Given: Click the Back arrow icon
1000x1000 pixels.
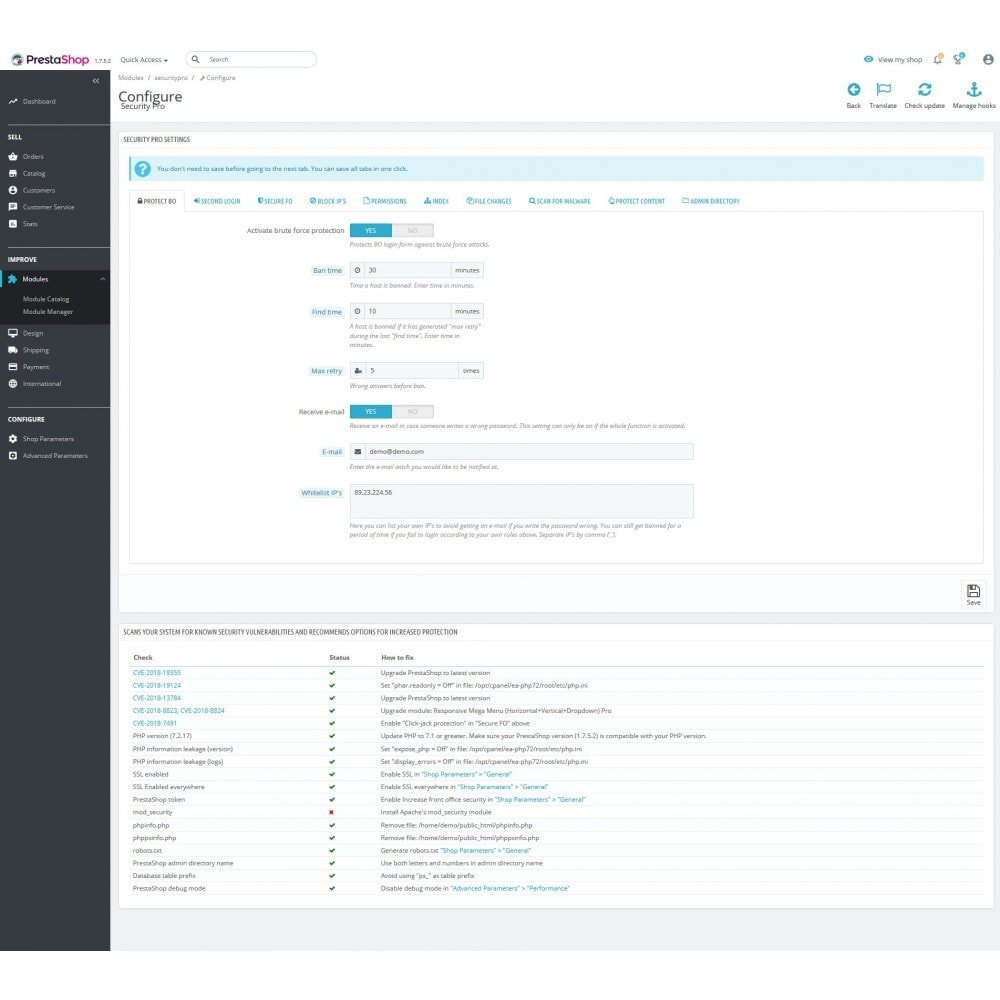Looking at the screenshot, I should coord(853,89).
